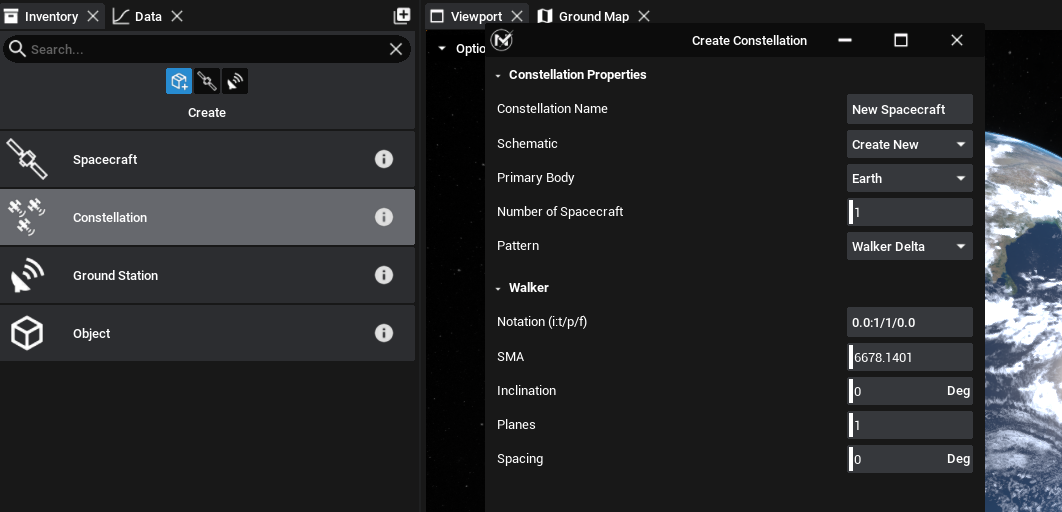Select the spacecraft filter icon below search
Image resolution: width=1062 pixels, height=512 pixels.
coord(207,81)
